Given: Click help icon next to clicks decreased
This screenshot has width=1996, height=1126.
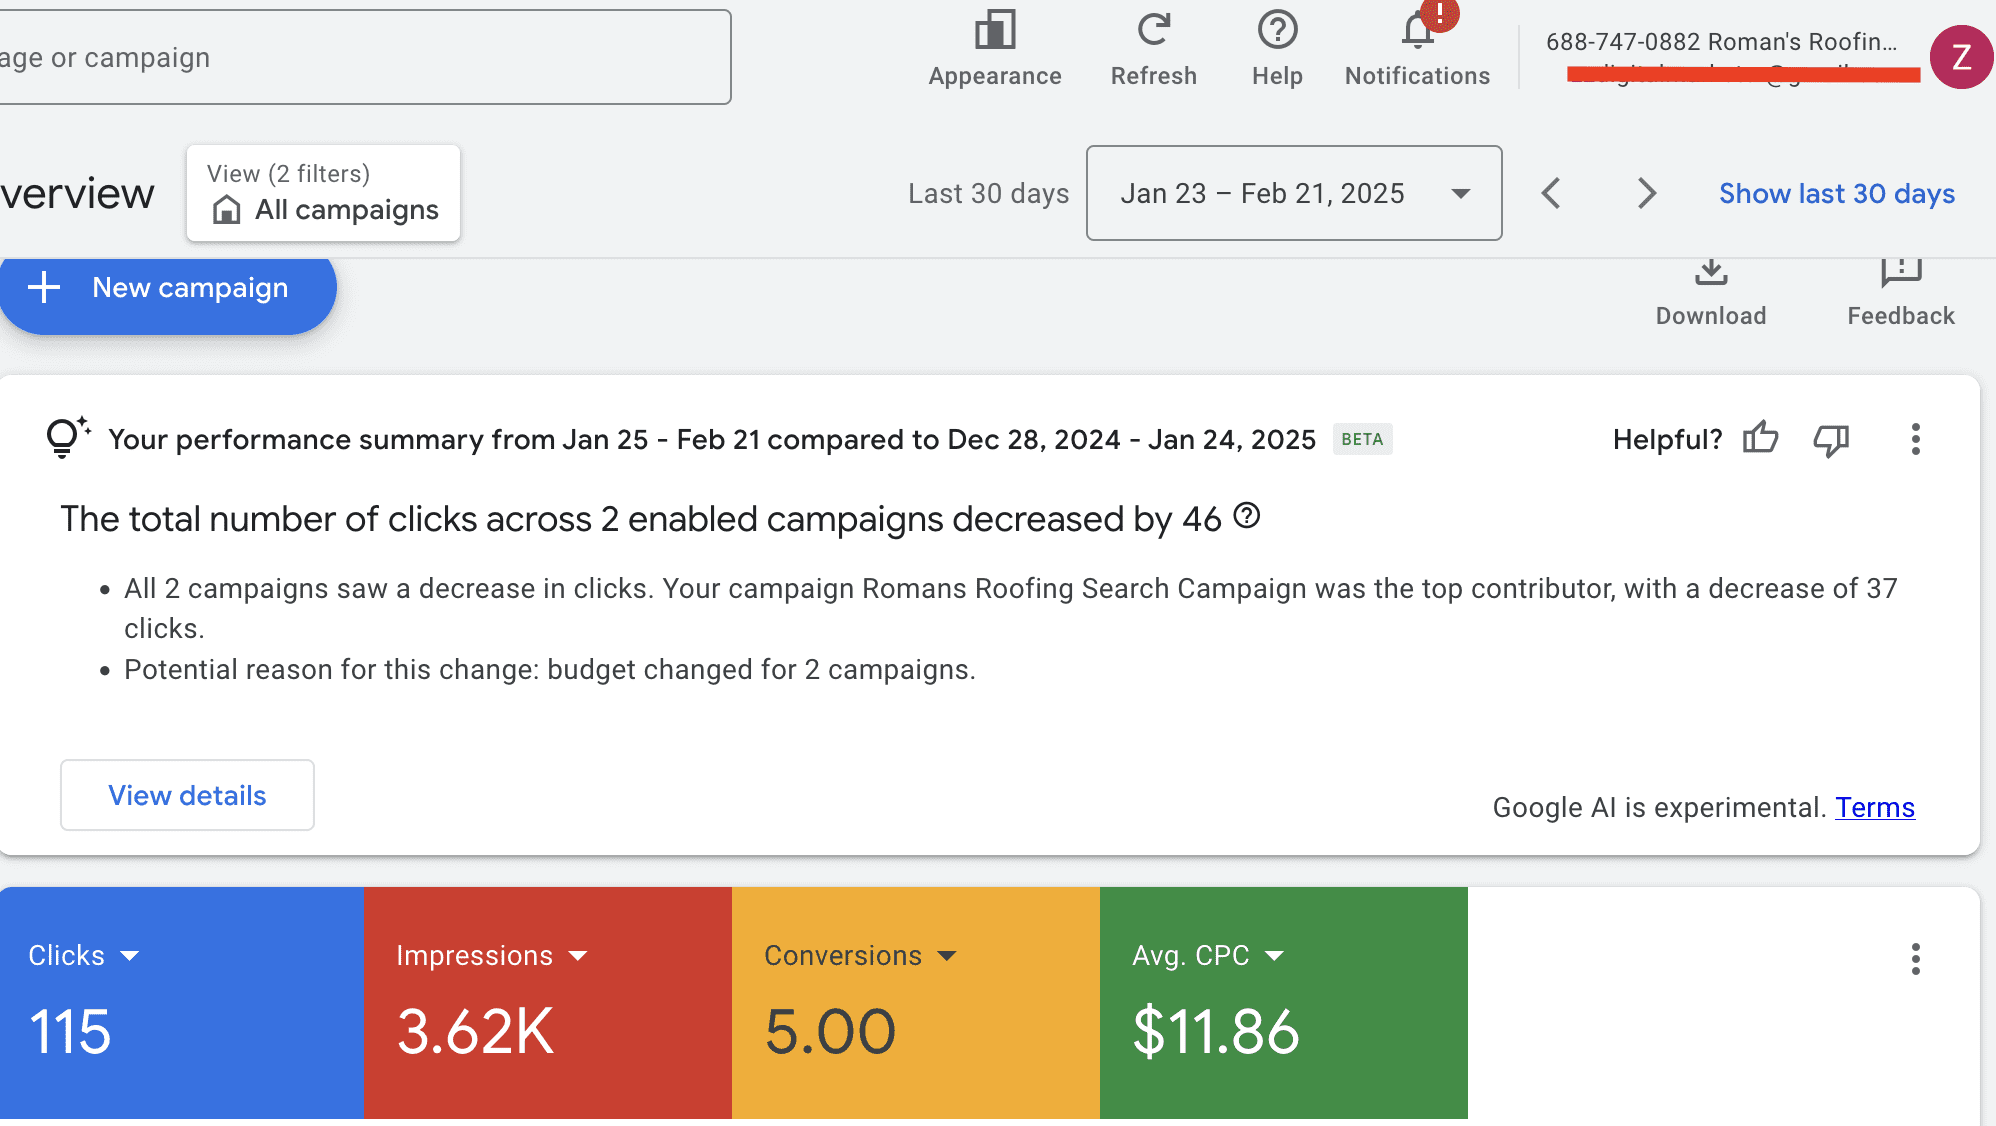Looking at the screenshot, I should click(x=1246, y=517).
